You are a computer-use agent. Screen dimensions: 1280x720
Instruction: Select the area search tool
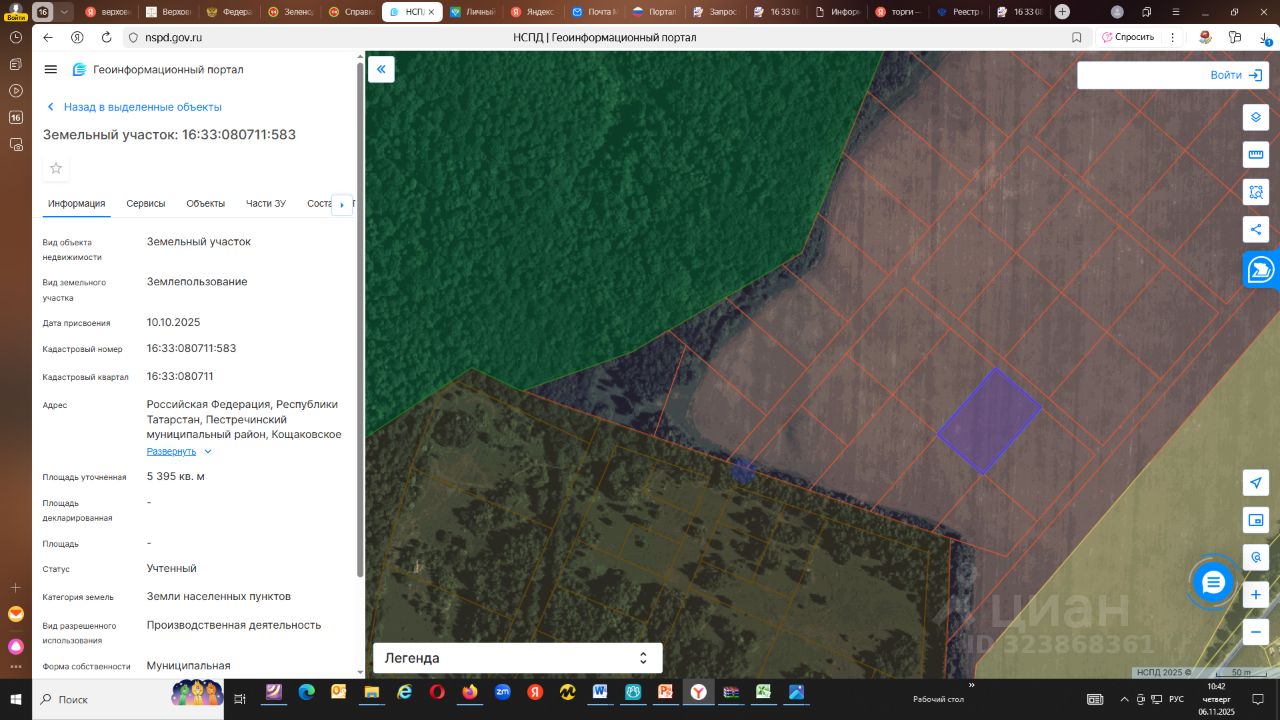click(x=1256, y=192)
